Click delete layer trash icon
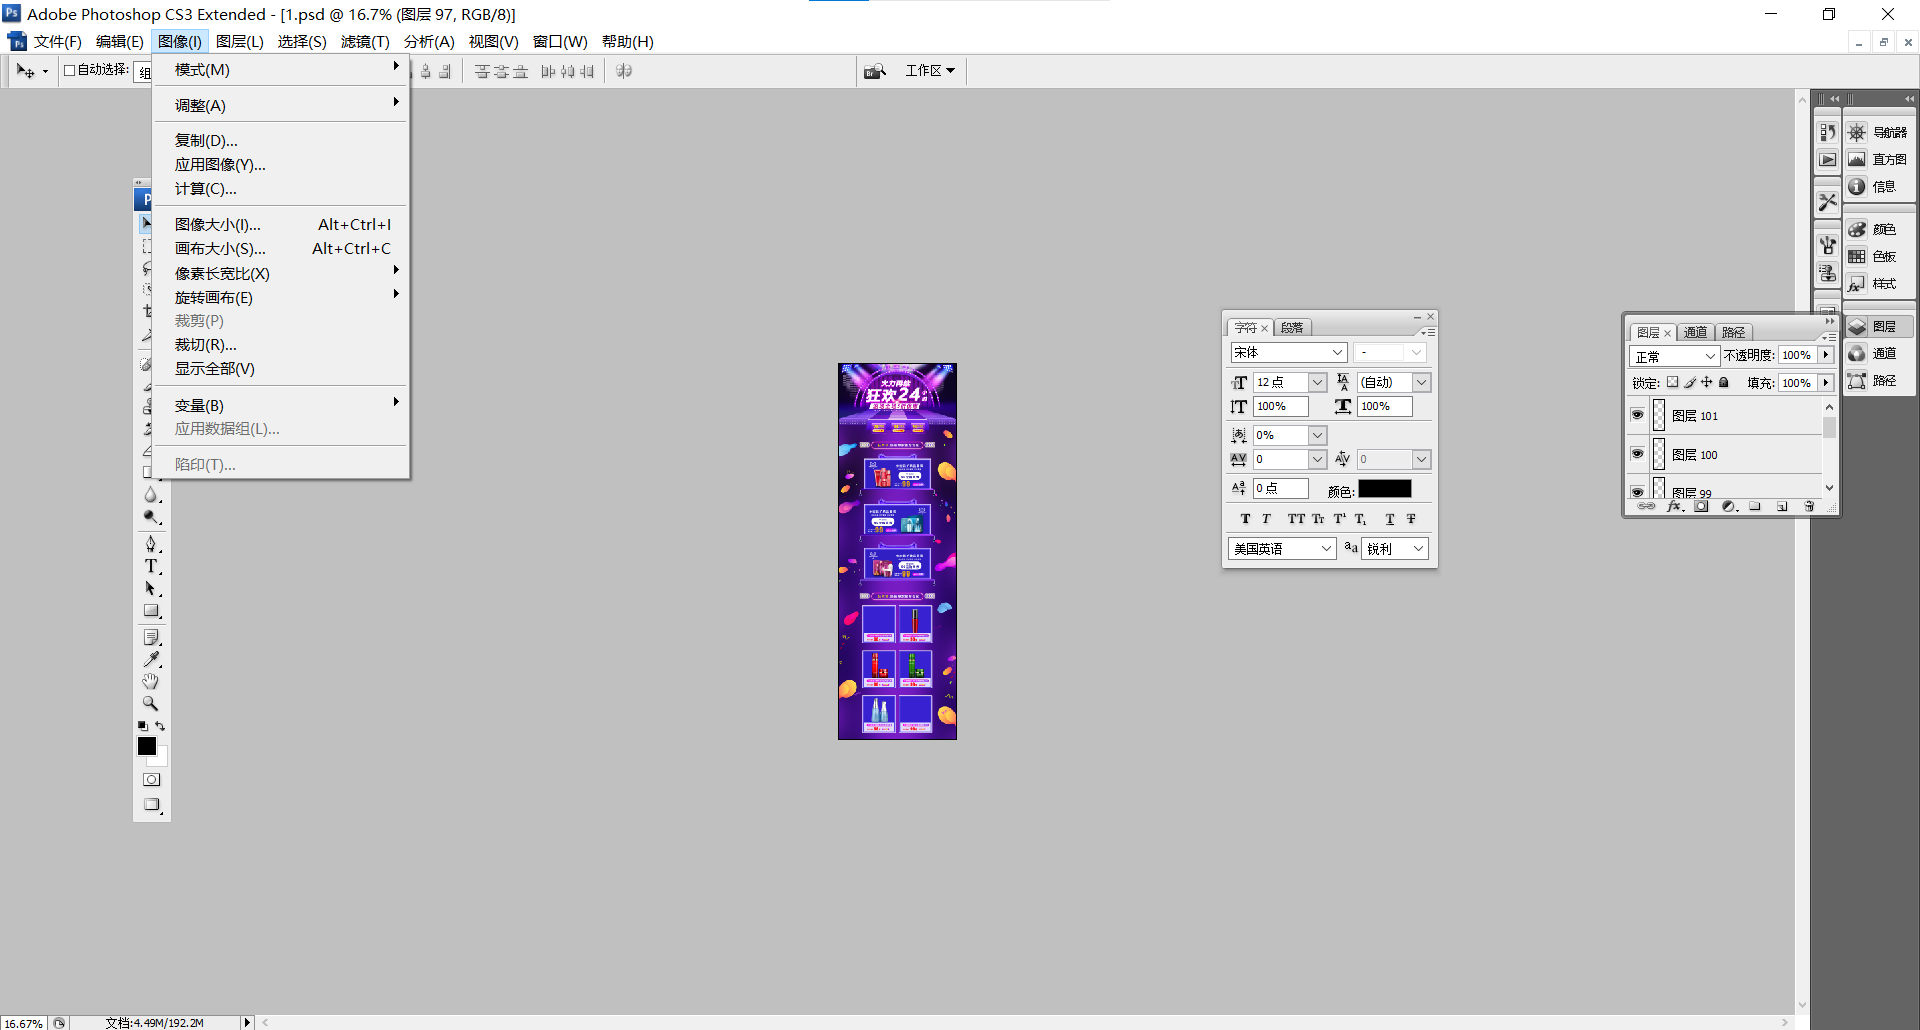This screenshot has height=1030, width=1920. [x=1809, y=507]
